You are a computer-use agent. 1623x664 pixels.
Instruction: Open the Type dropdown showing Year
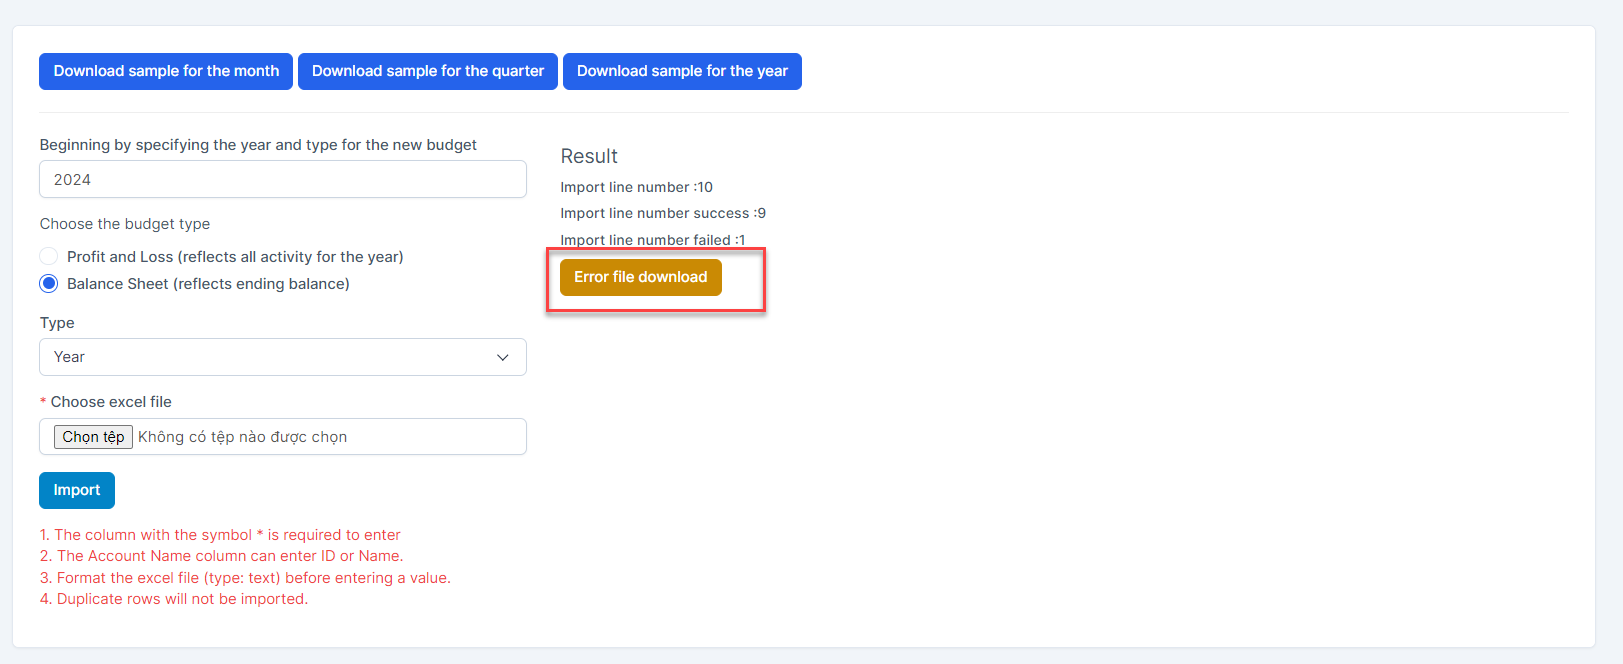coord(283,357)
